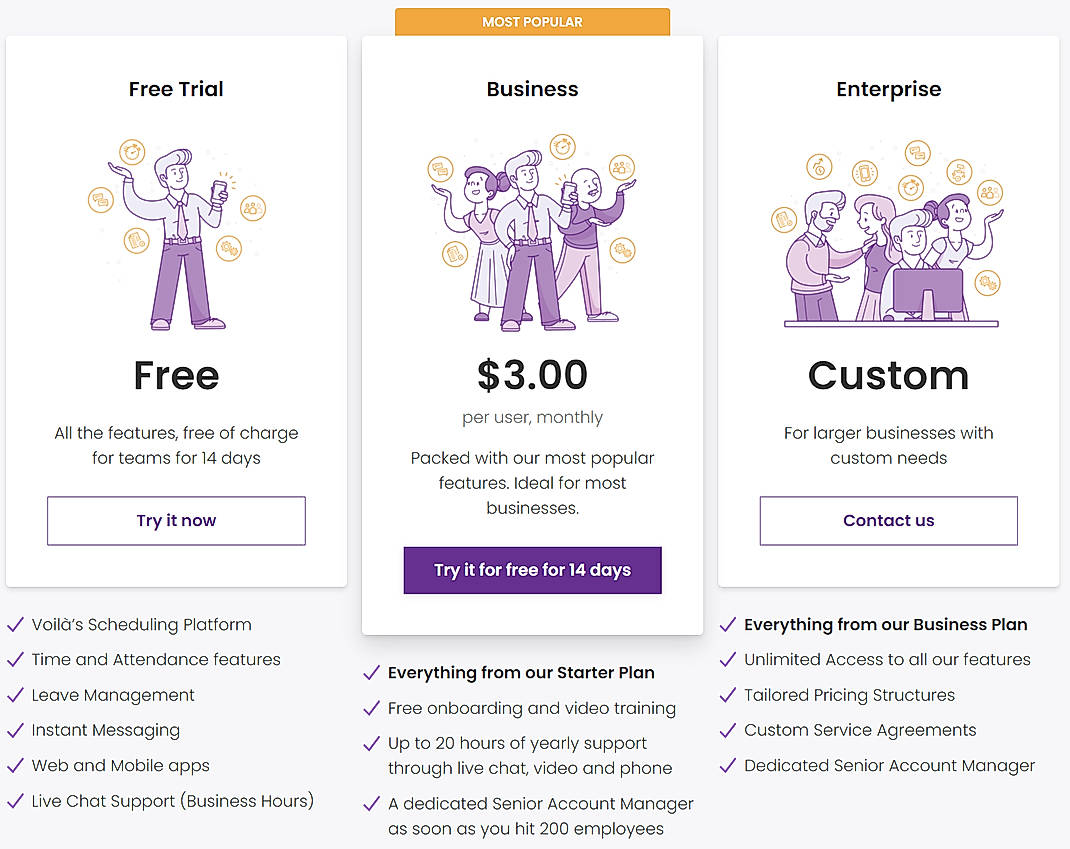This screenshot has width=1070, height=849.
Task: Click the chat bubble icon in the Business illustration
Action: (440, 169)
